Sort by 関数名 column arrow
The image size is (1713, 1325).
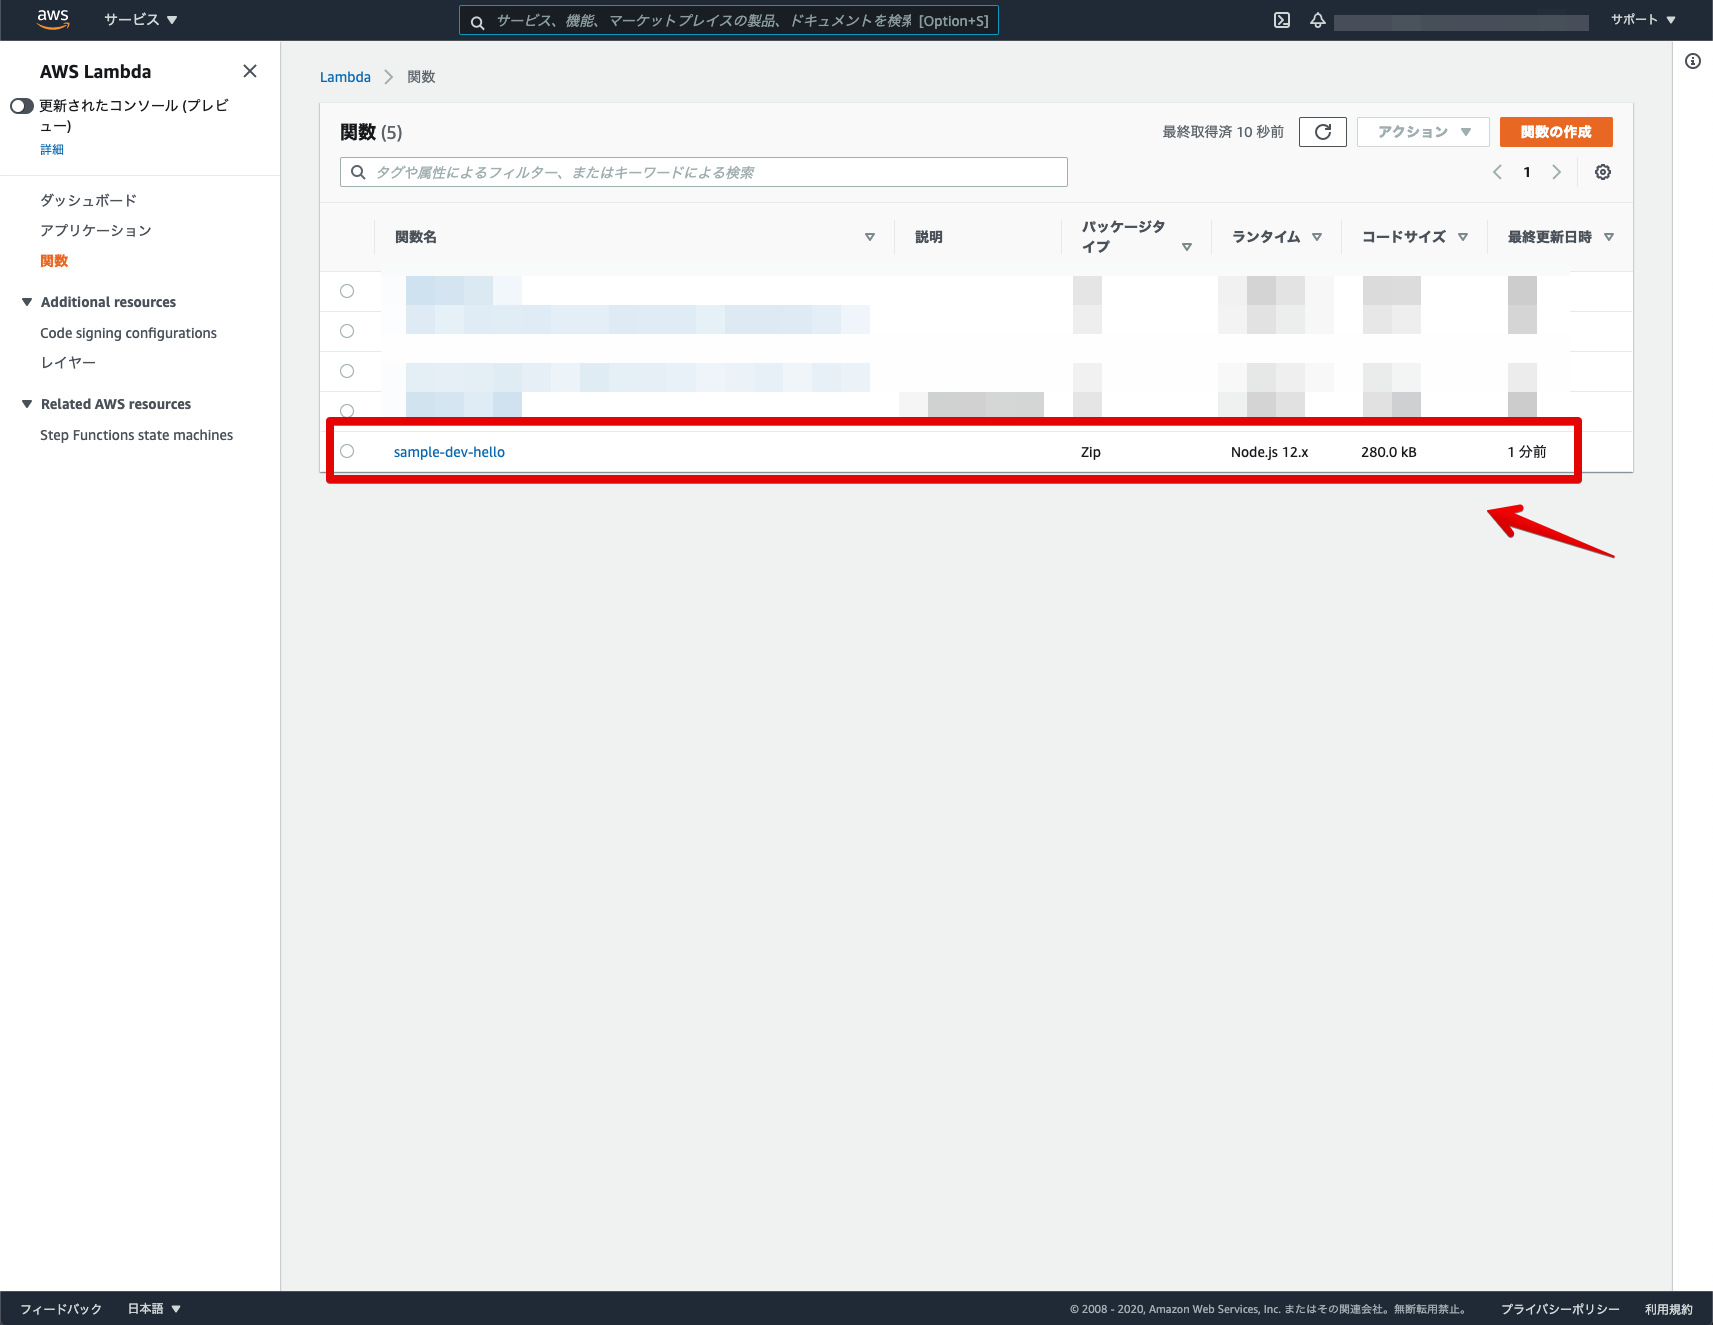(870, 237)
